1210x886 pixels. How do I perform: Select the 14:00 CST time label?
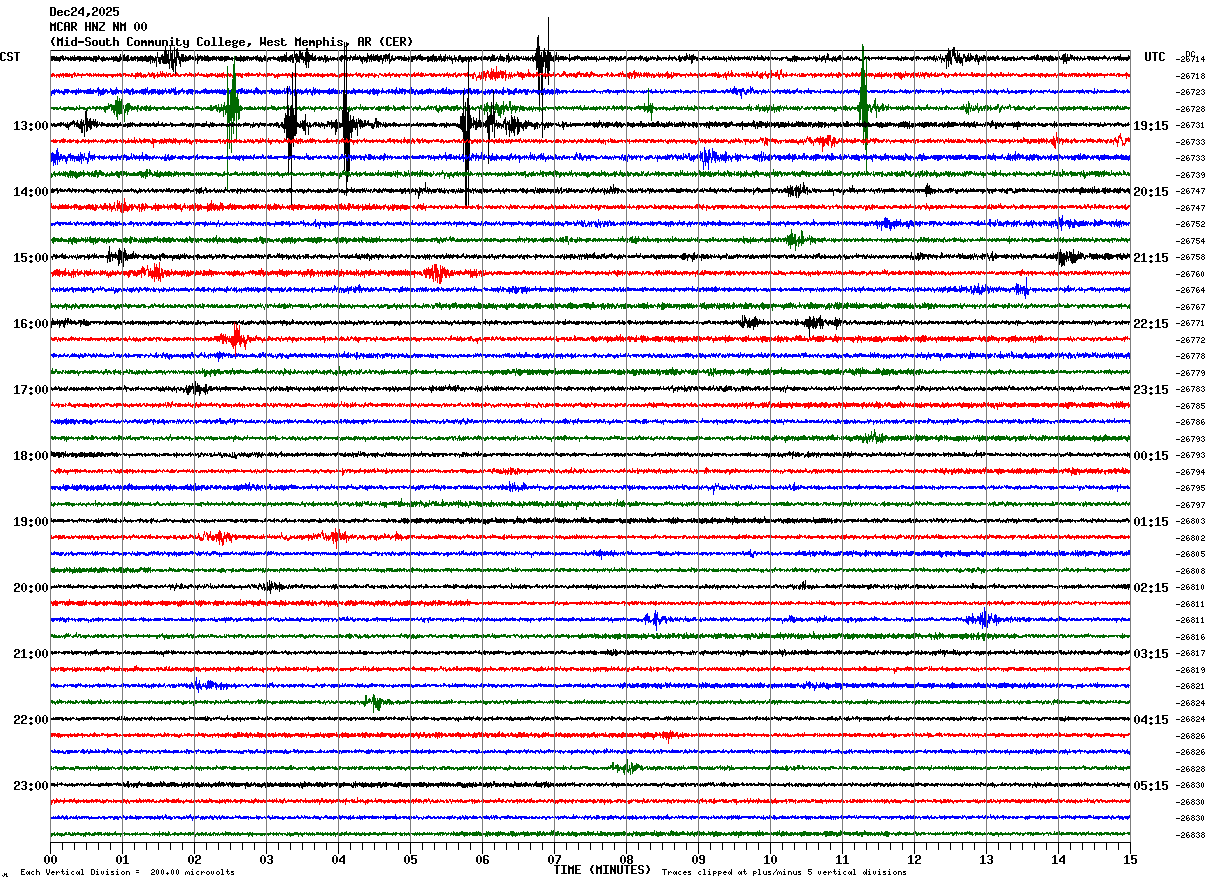(31, 192)
